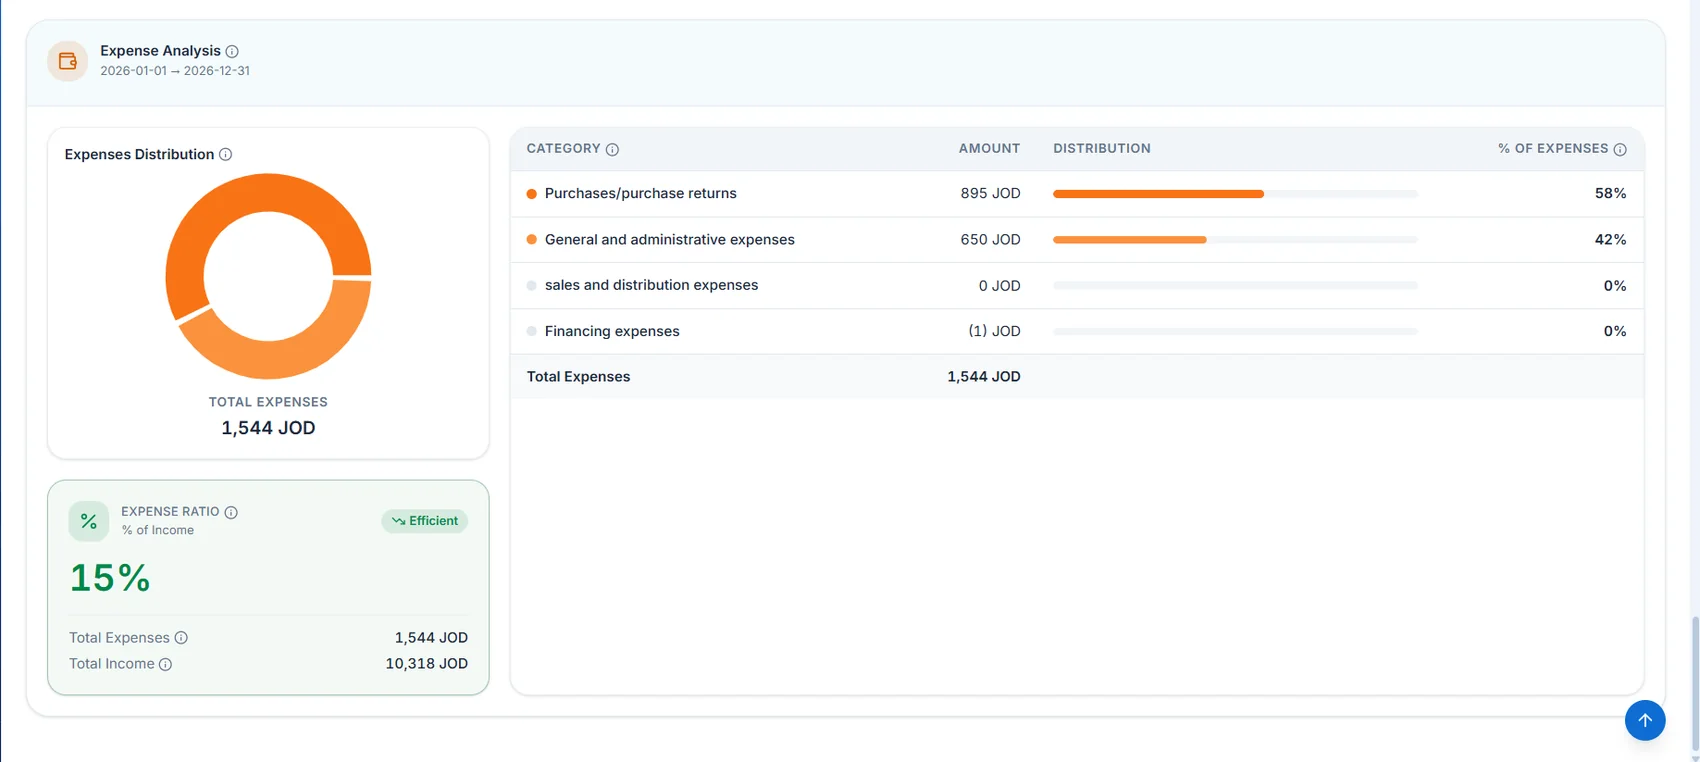Select the Financing expenses label
The width and height of the screenshot is (1700, 762).
pos(612,331)
